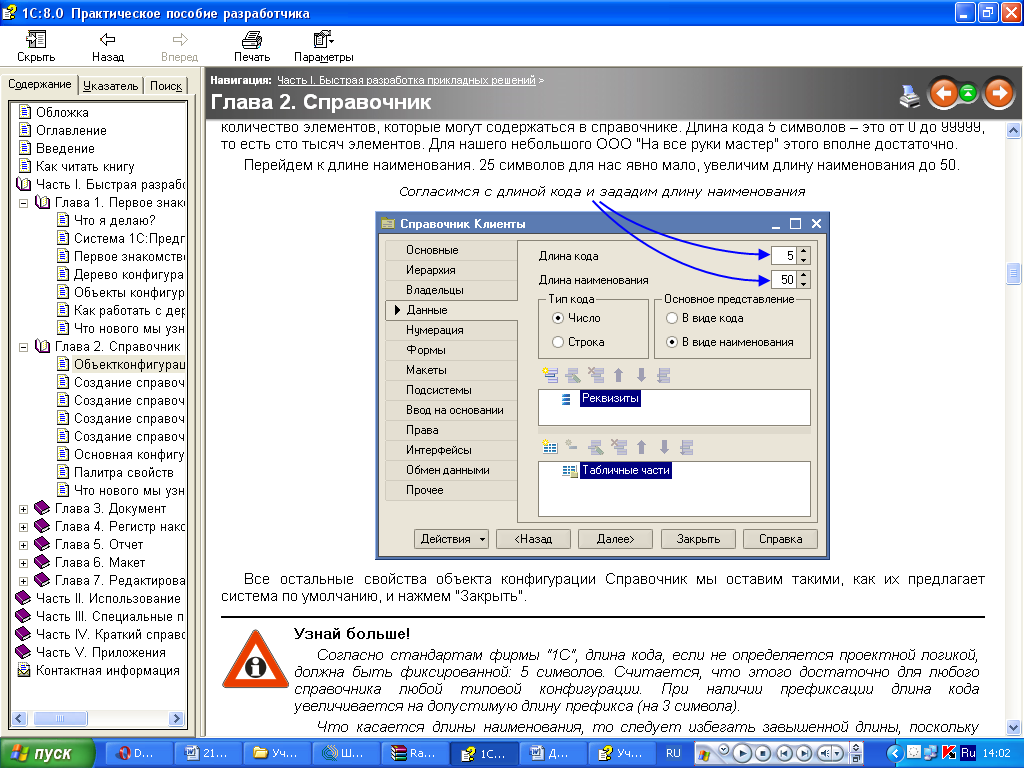
Task: Choose the В виде кода radio option
Action: [672, 318]
